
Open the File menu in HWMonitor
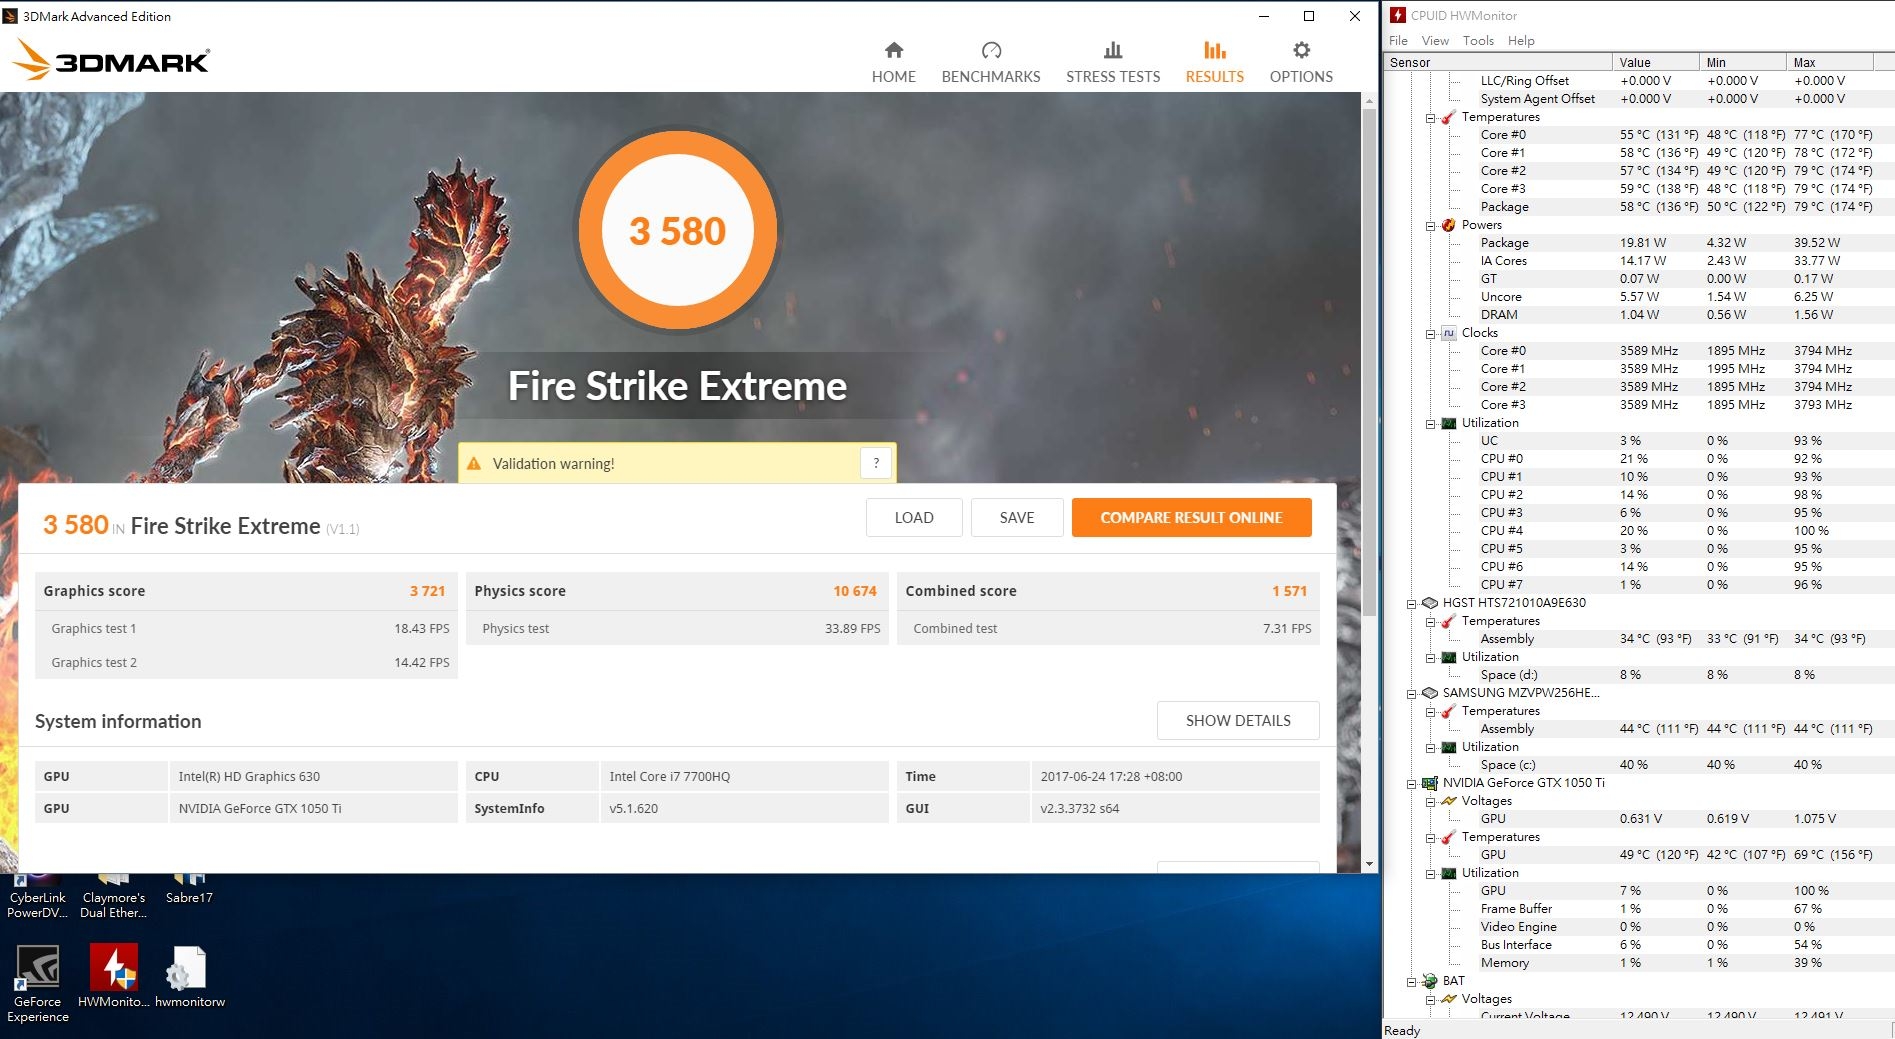coord(1398,40)
